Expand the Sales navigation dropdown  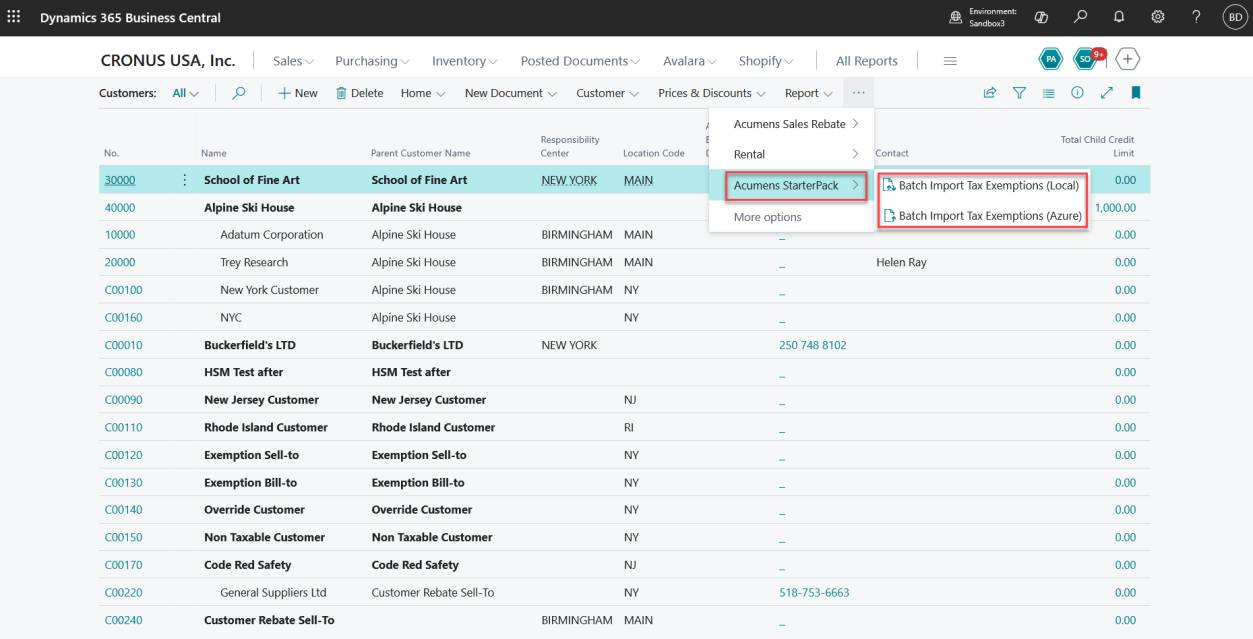[x=293, y=61]
